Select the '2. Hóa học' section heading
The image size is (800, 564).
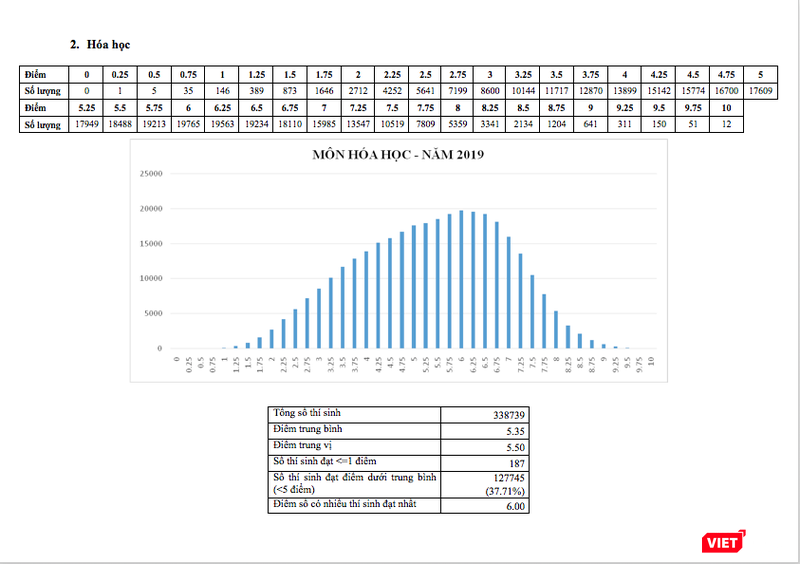(x=99, y=45)
